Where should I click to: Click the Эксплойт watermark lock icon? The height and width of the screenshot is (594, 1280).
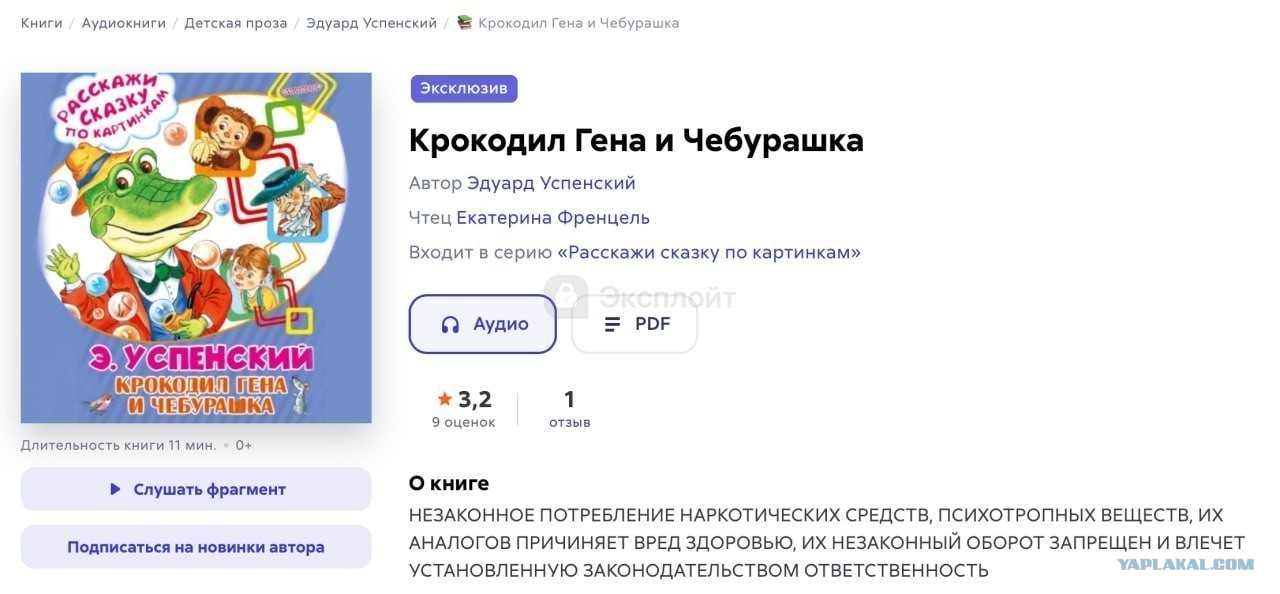[x=566, y=297]
